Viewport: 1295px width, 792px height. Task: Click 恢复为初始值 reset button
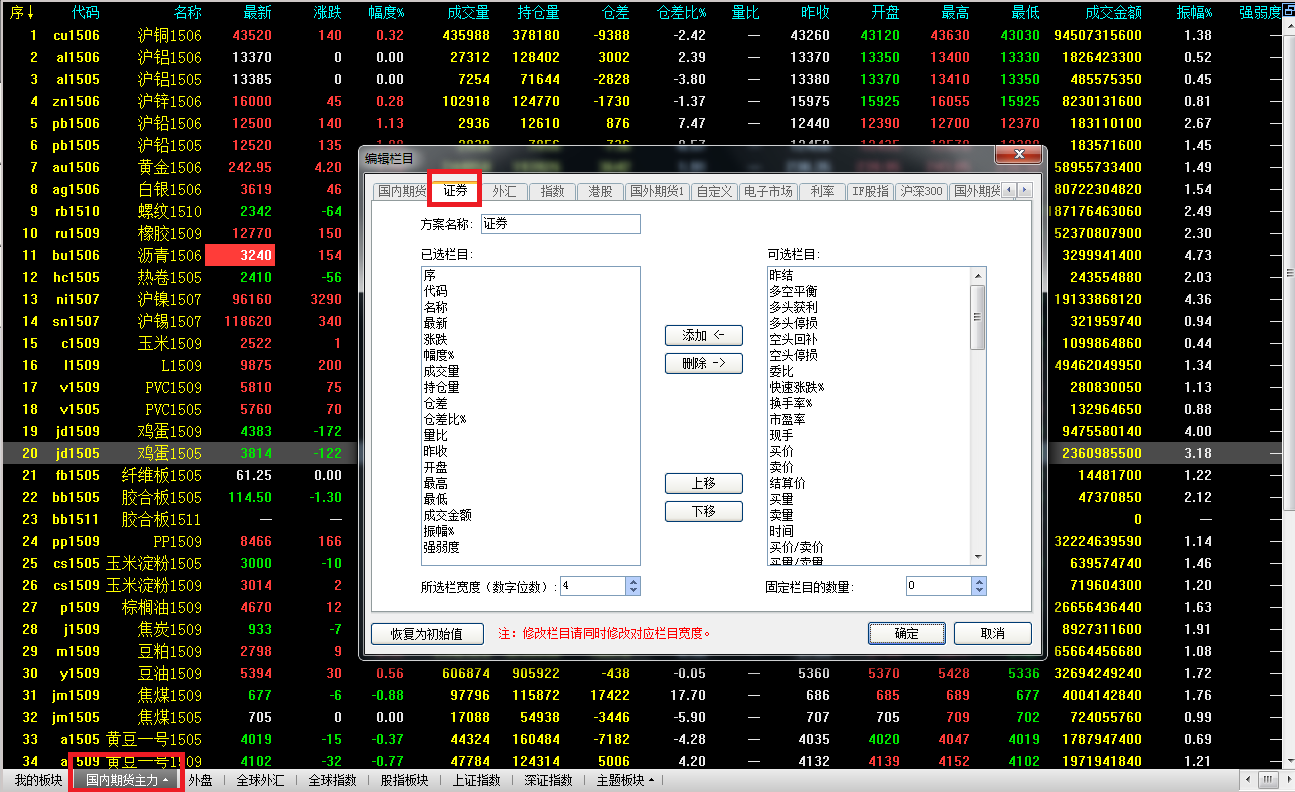pyautogui.click(x=427, y=633)
